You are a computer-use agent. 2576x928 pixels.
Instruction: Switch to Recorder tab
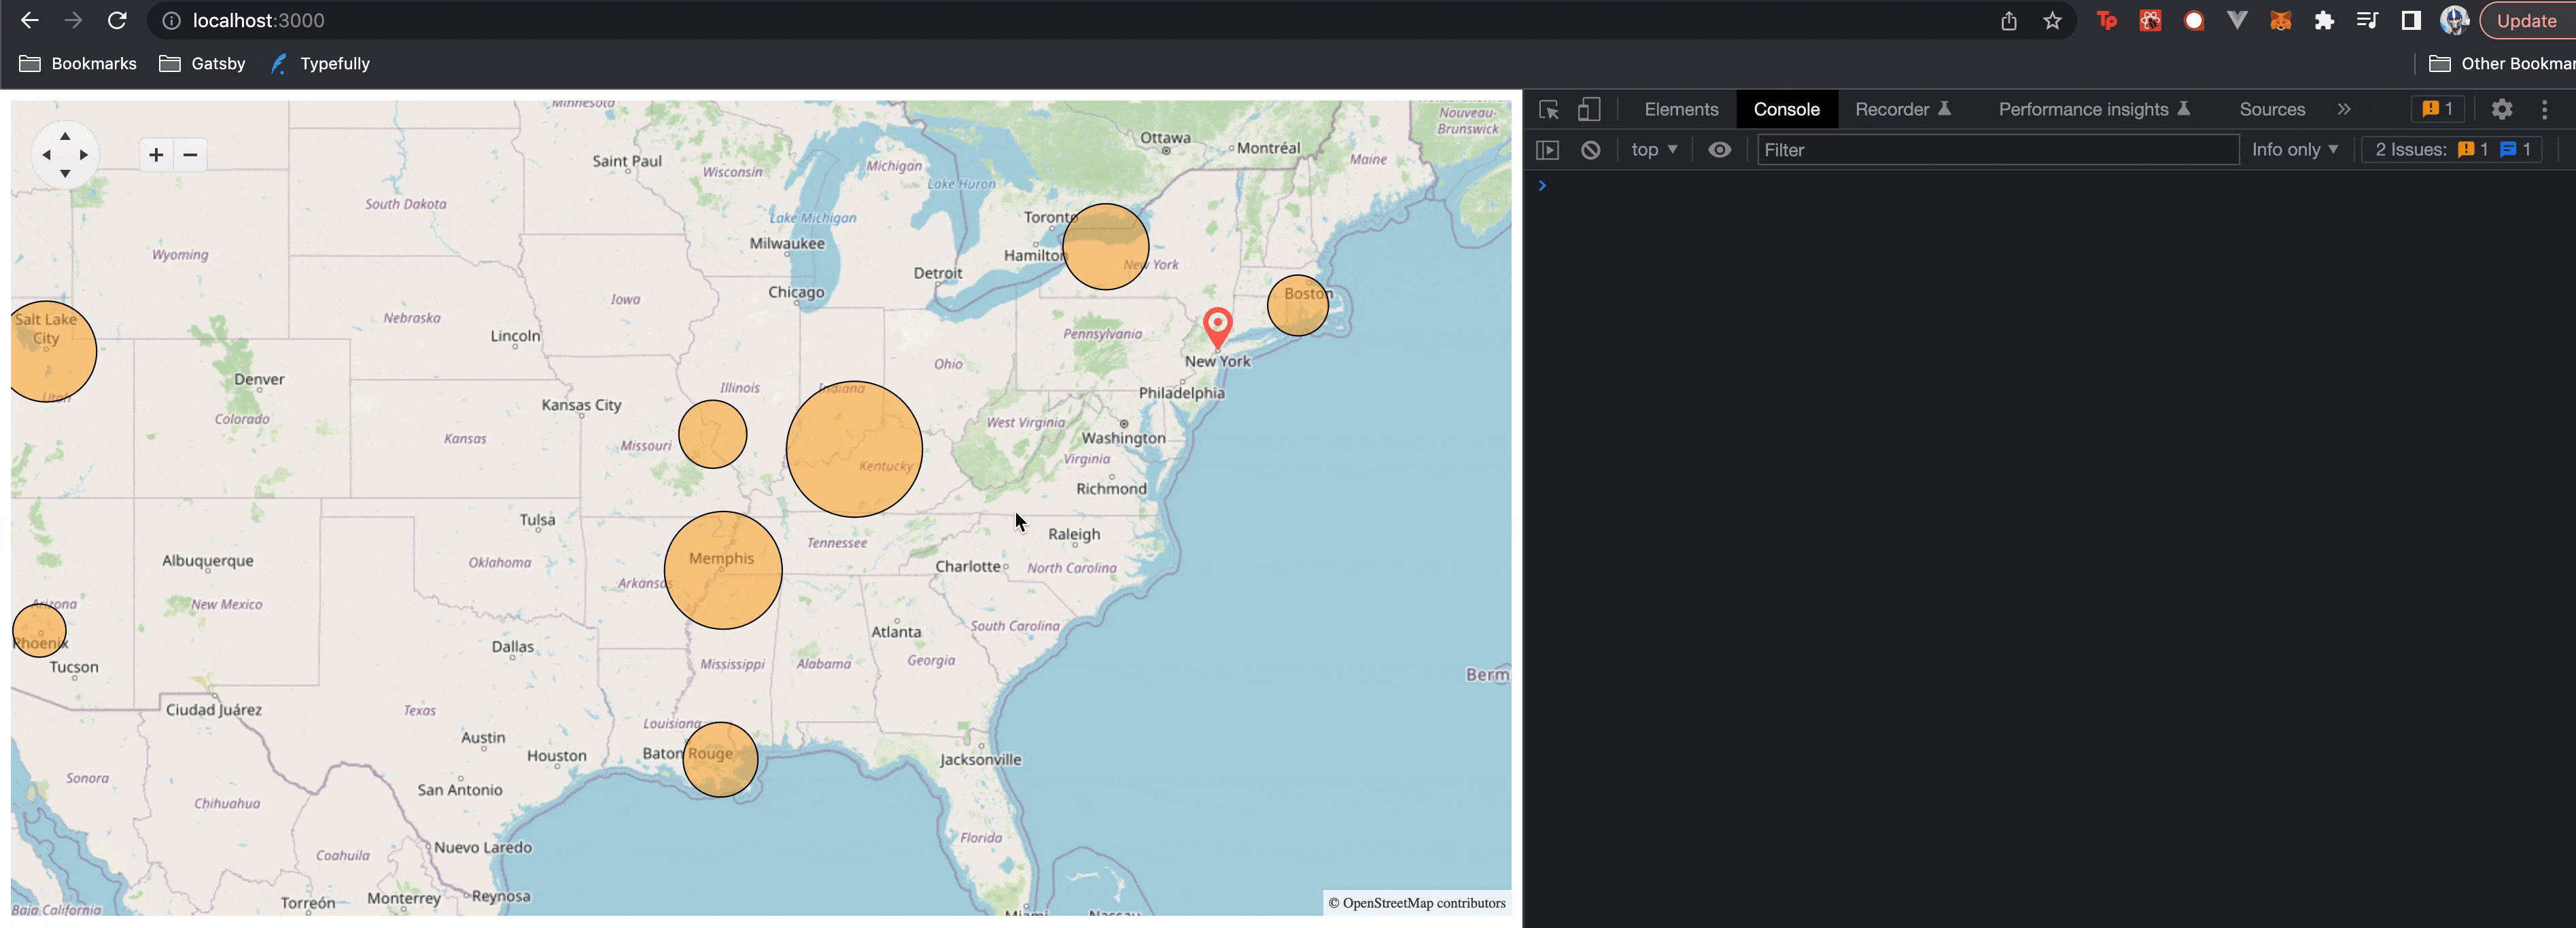[x=1903, y=109]
